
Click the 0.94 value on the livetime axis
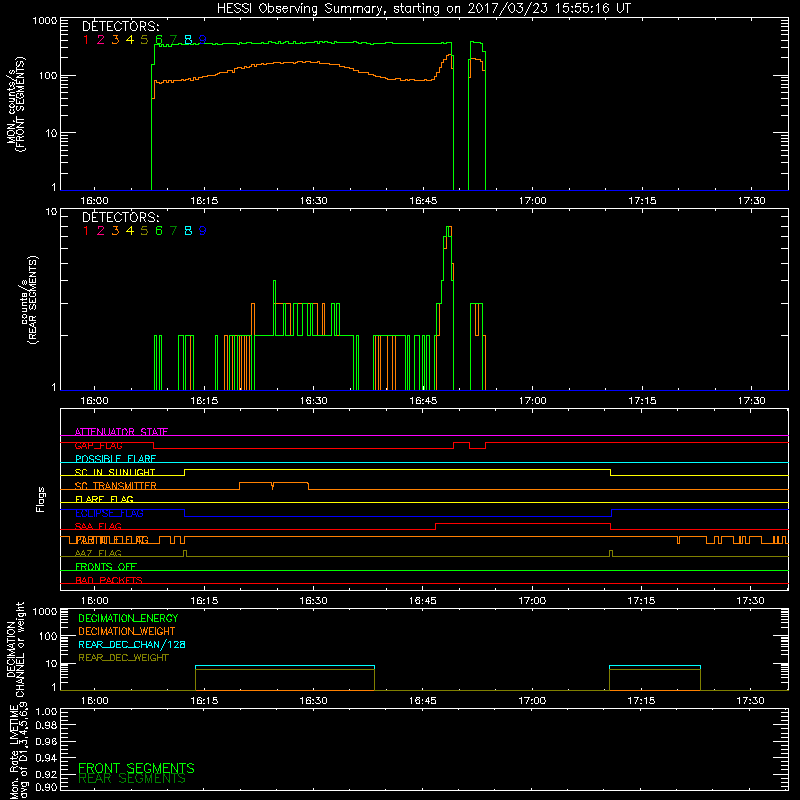[46, 757]
